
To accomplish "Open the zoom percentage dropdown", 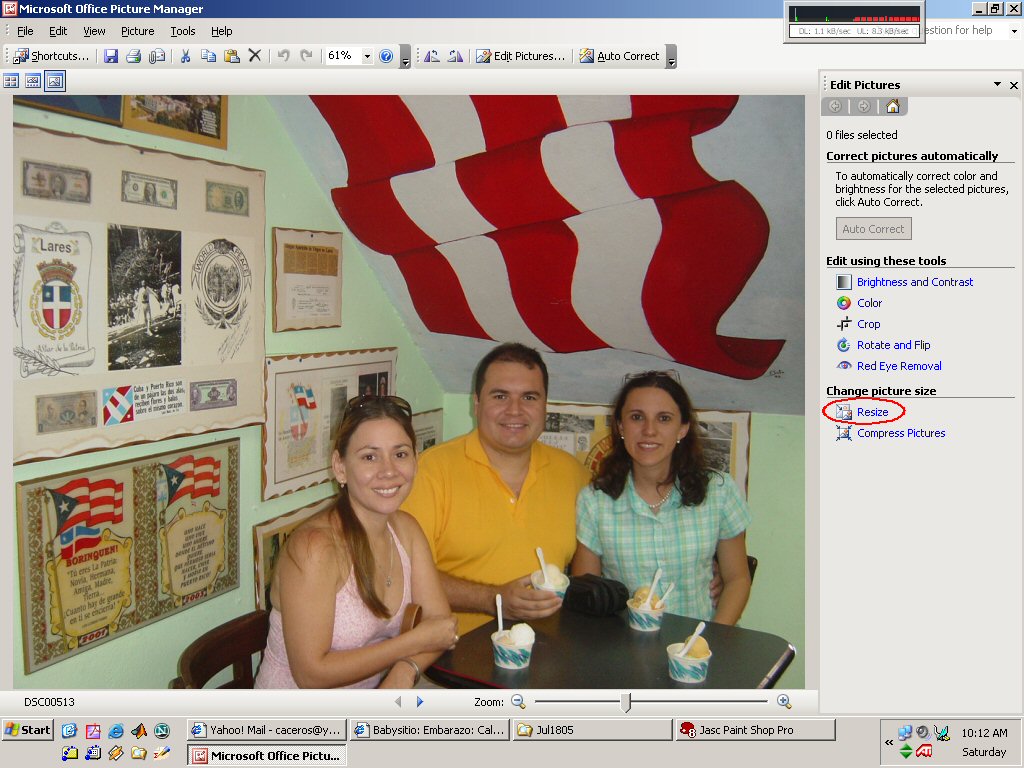I will pyautogui.click(x=367, y=56).
